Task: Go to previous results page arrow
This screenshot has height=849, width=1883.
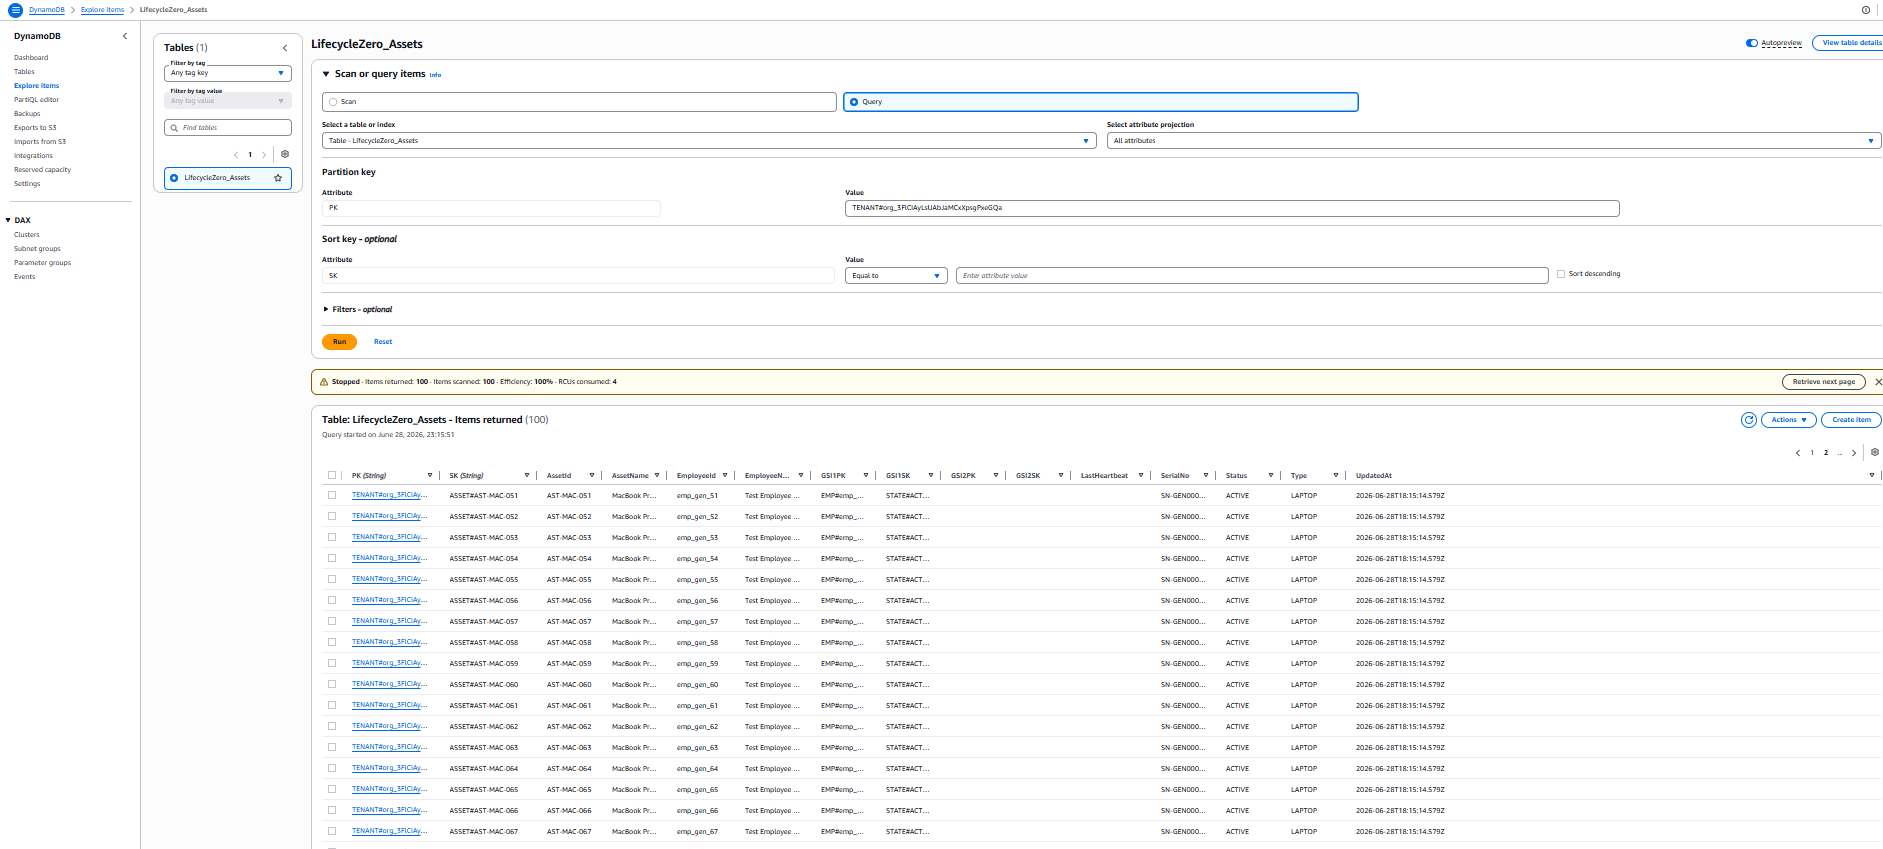Action: click(1798, 453)
